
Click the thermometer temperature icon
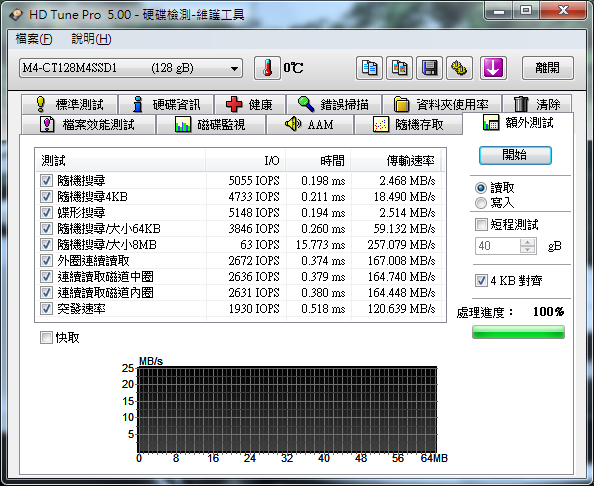click(x=267, y=68)
